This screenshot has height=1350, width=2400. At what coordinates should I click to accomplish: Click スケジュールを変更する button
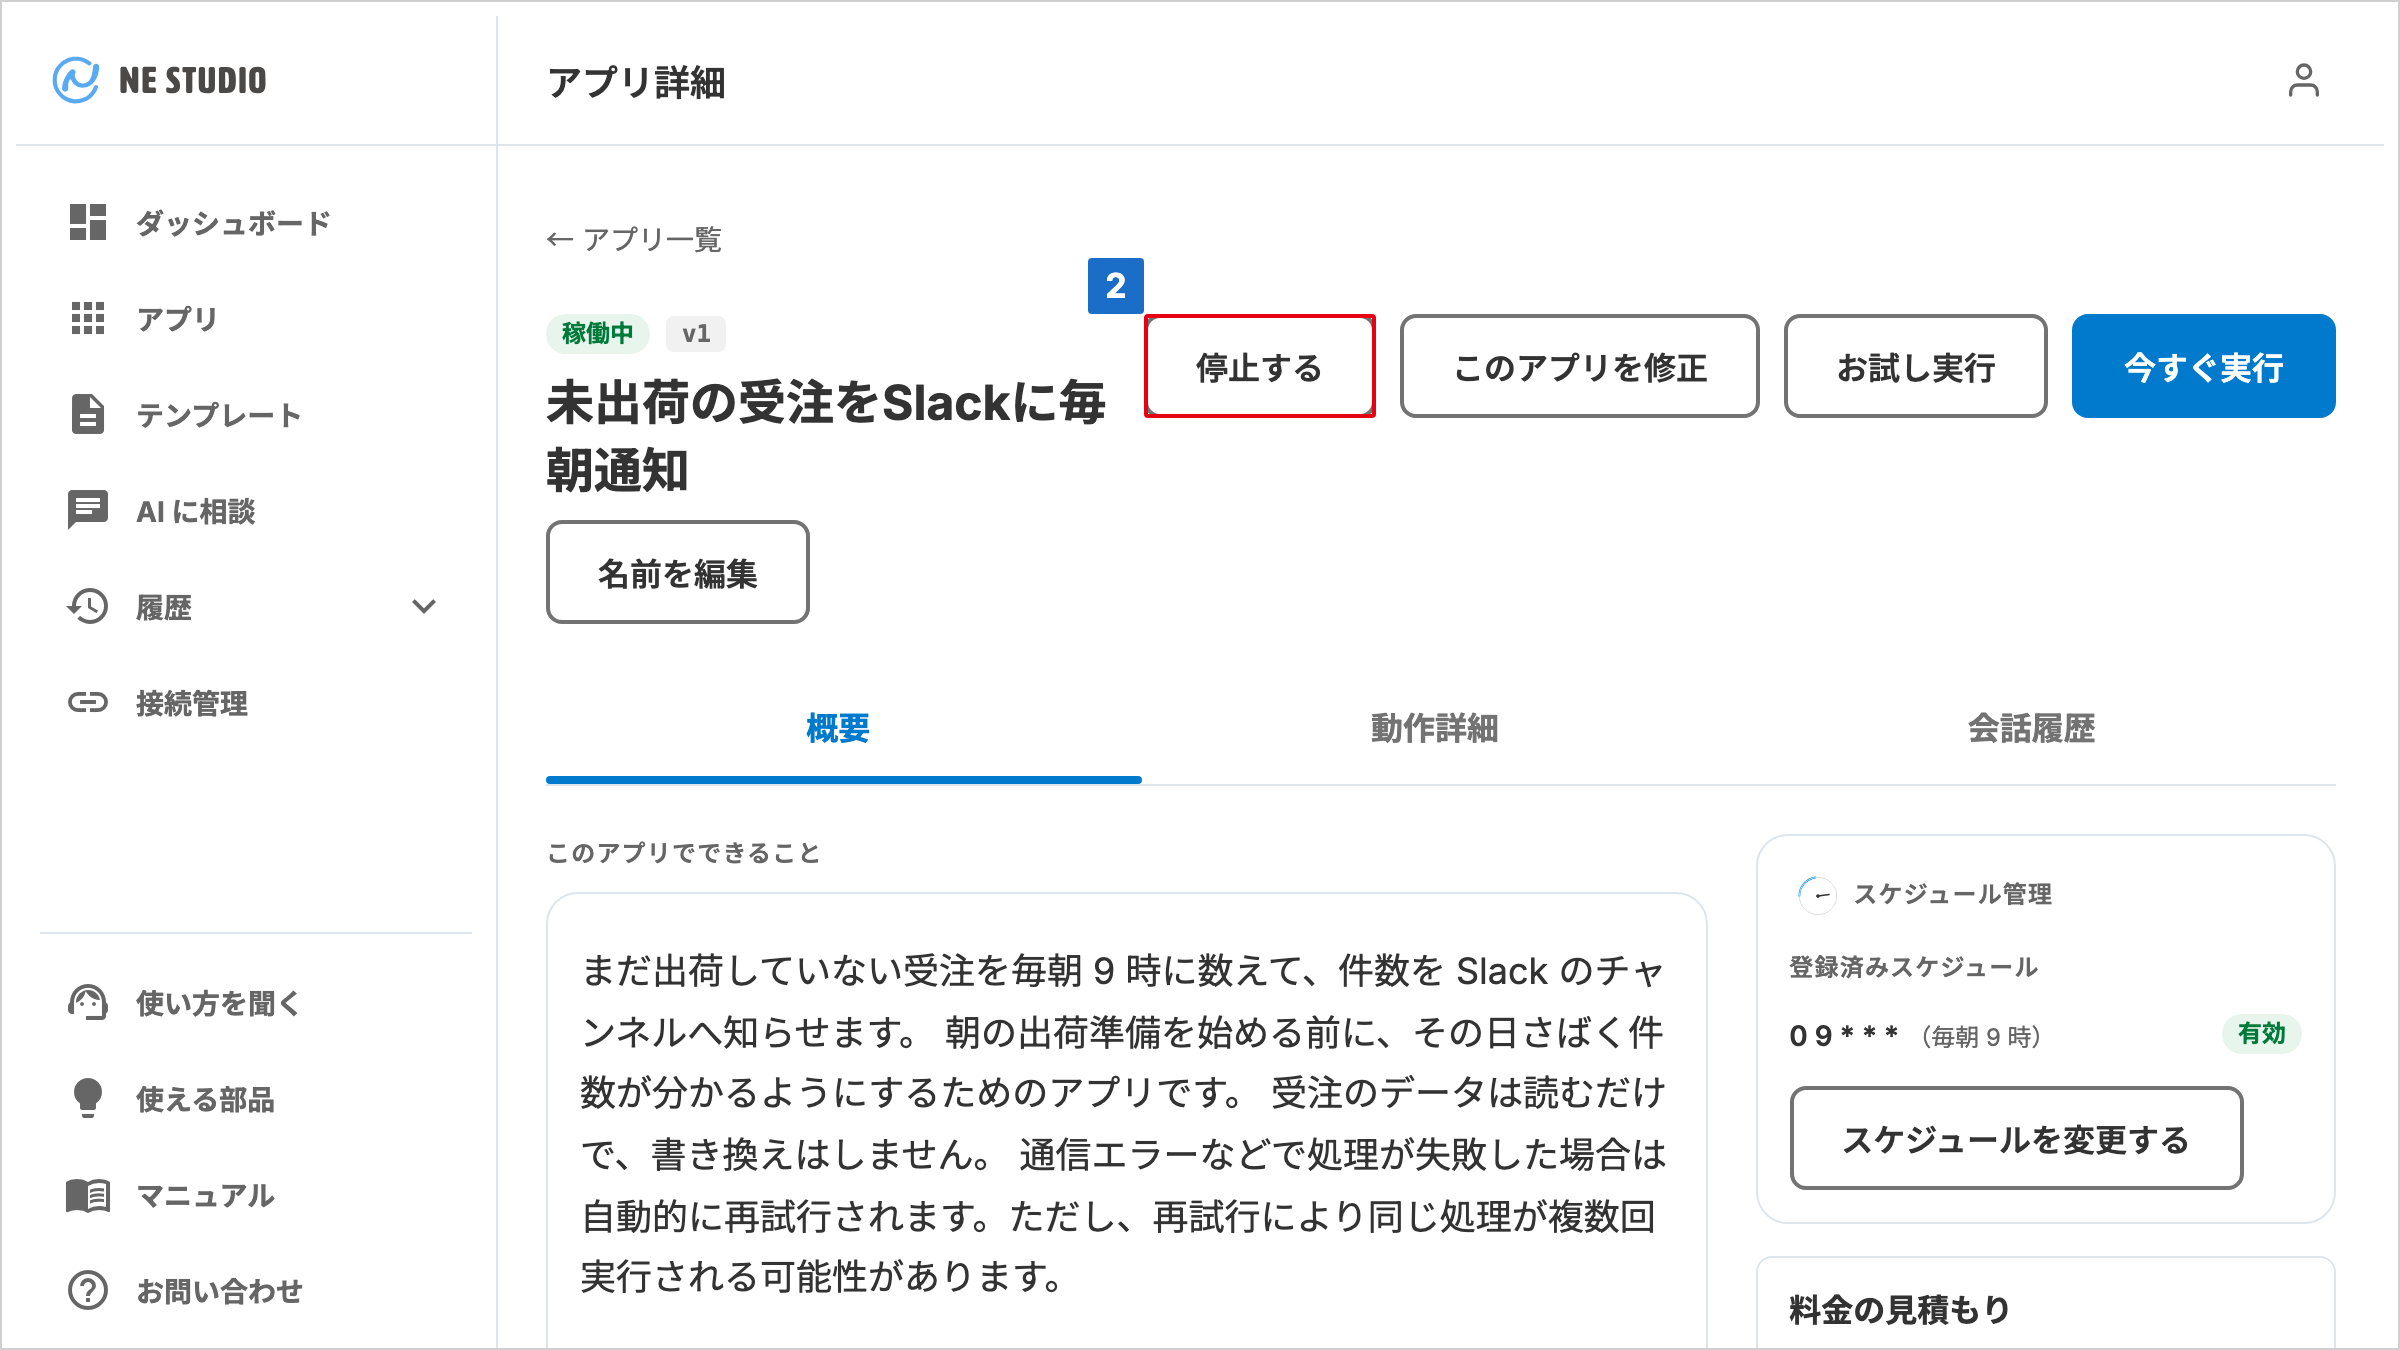point(2016,1138)
